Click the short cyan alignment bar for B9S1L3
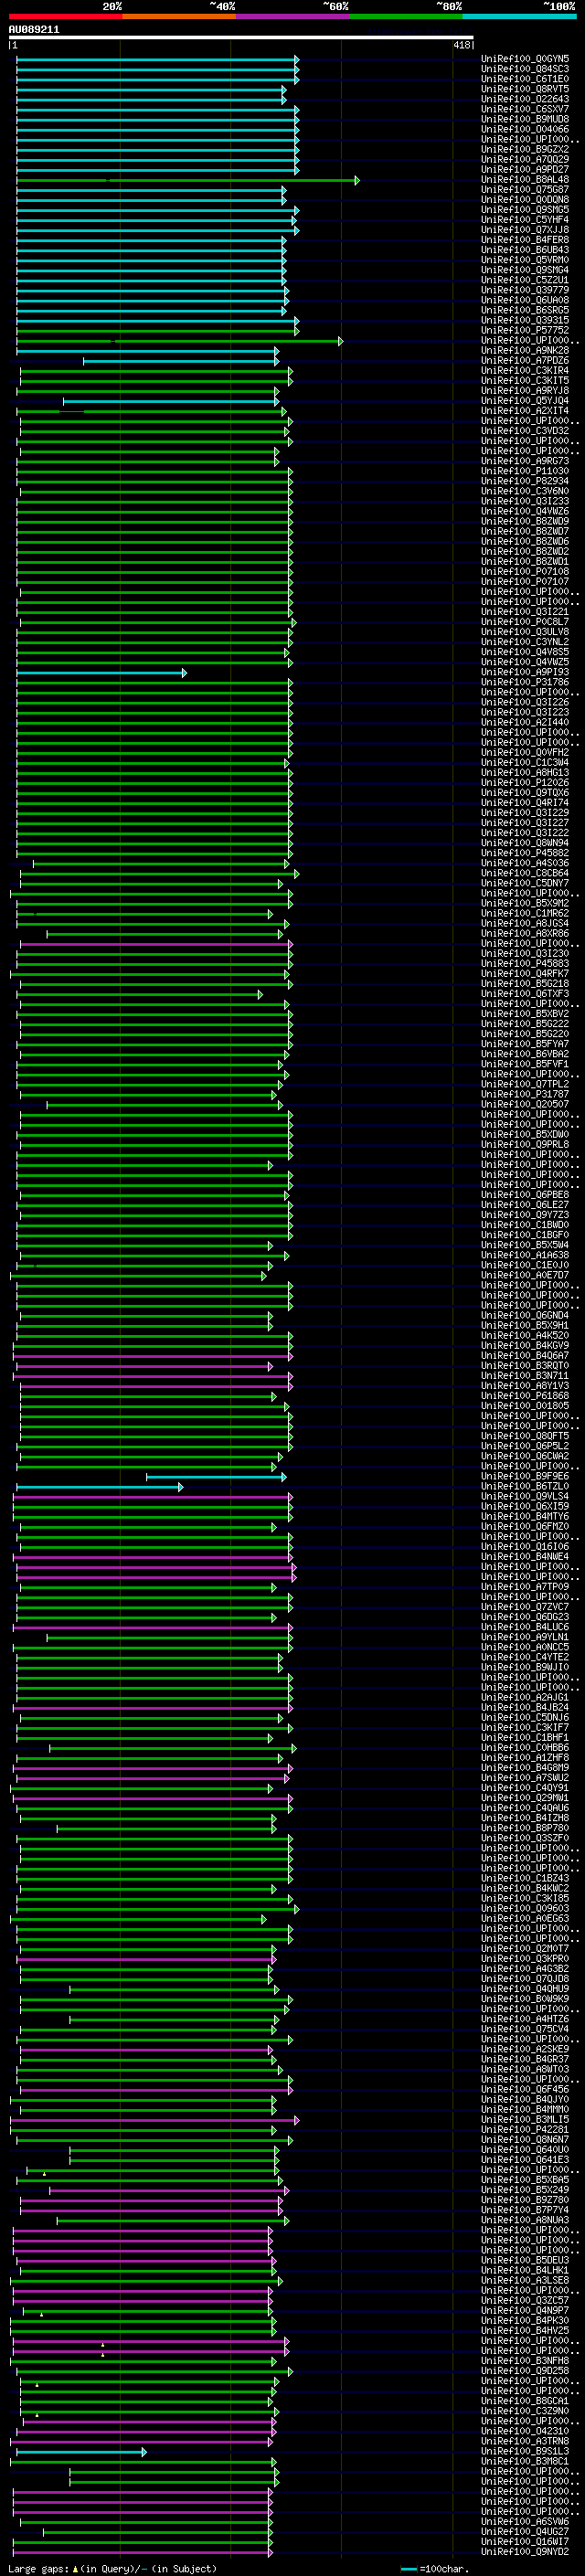 (81, 2452)
